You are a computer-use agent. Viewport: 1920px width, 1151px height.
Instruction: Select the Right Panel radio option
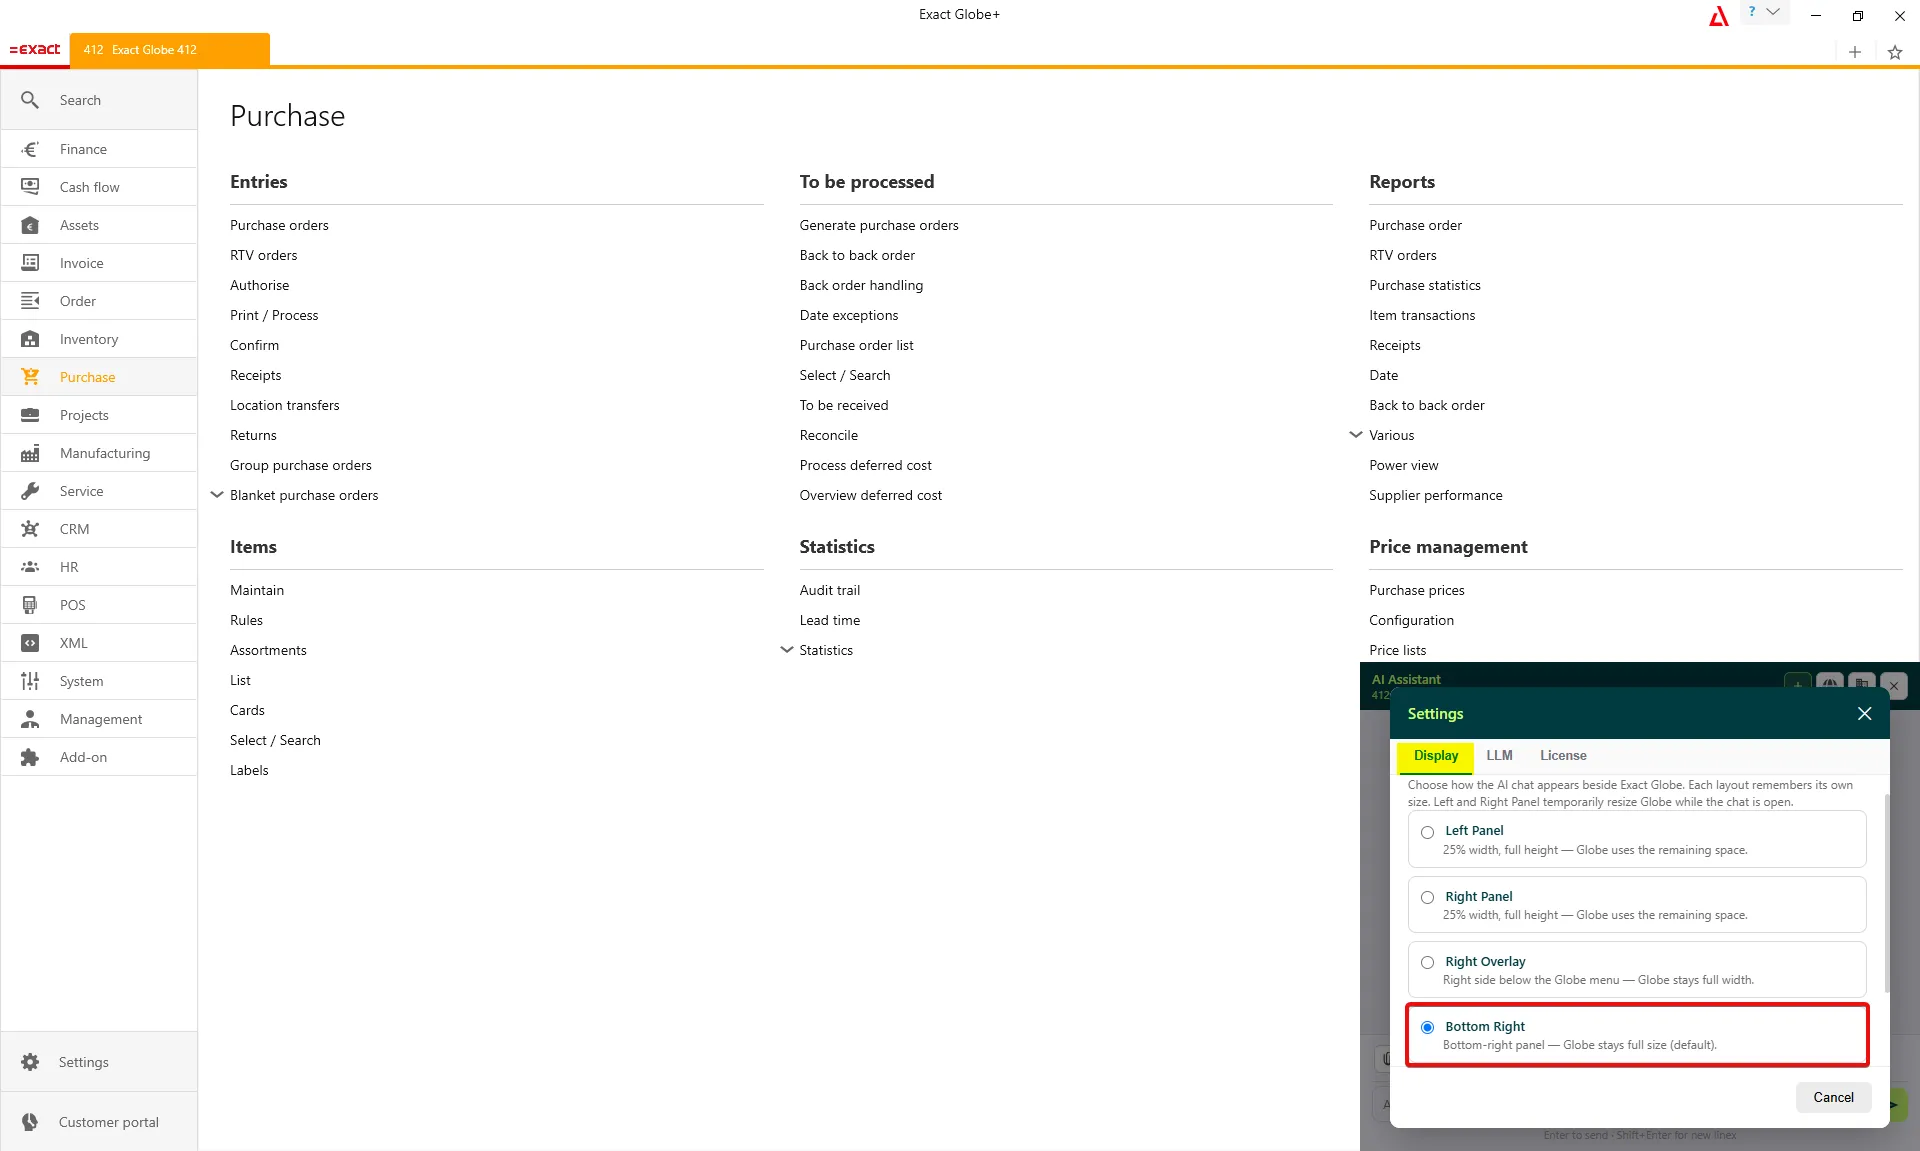tap(1427, 897)
